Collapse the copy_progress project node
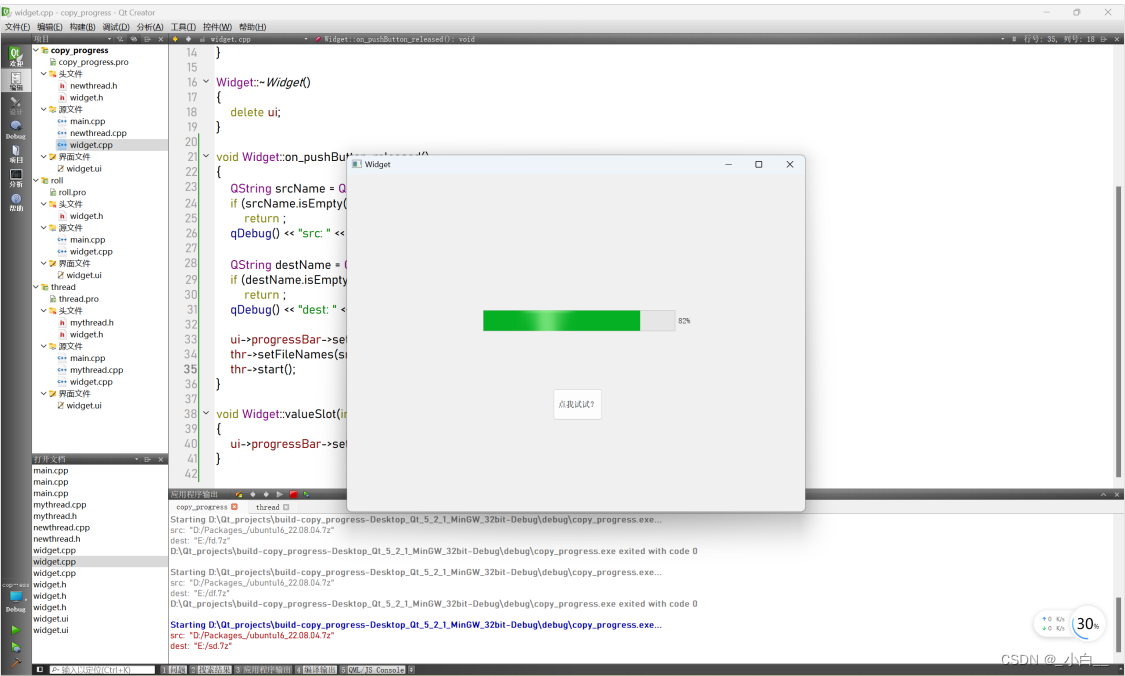Viewport: 1125px width, 676px height. click(x=36, y=50)
